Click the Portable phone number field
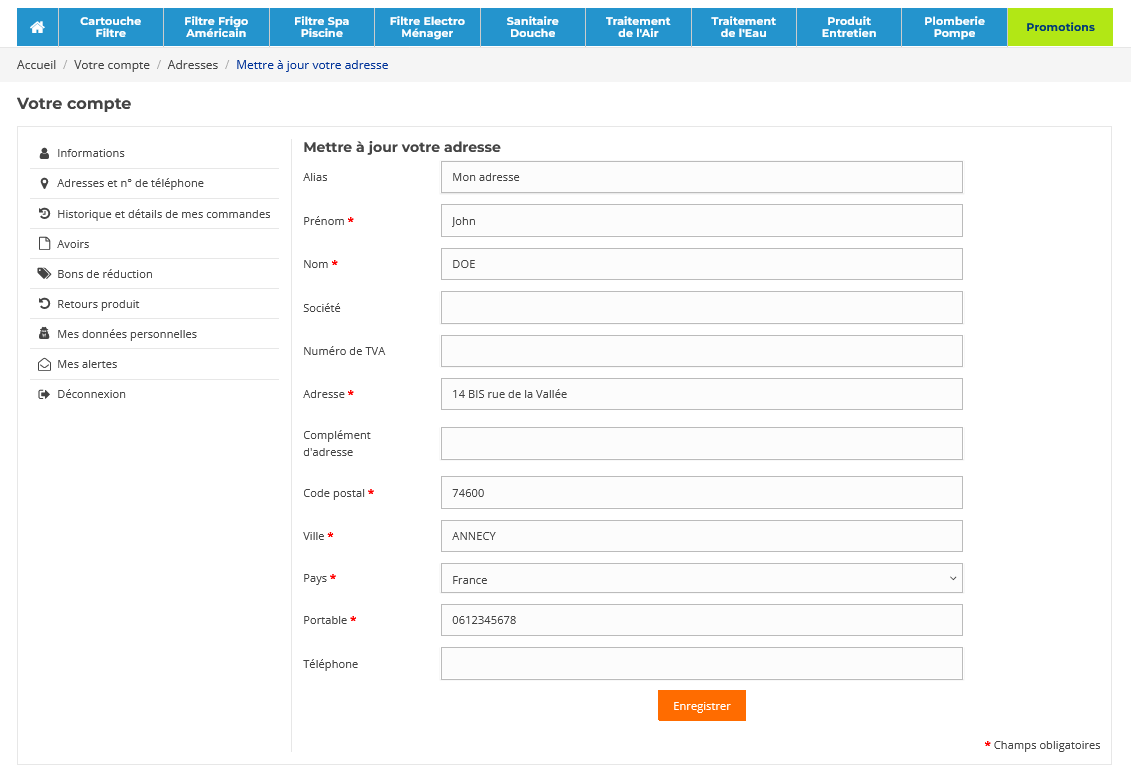1132x772 pixels. pos(701,620)
